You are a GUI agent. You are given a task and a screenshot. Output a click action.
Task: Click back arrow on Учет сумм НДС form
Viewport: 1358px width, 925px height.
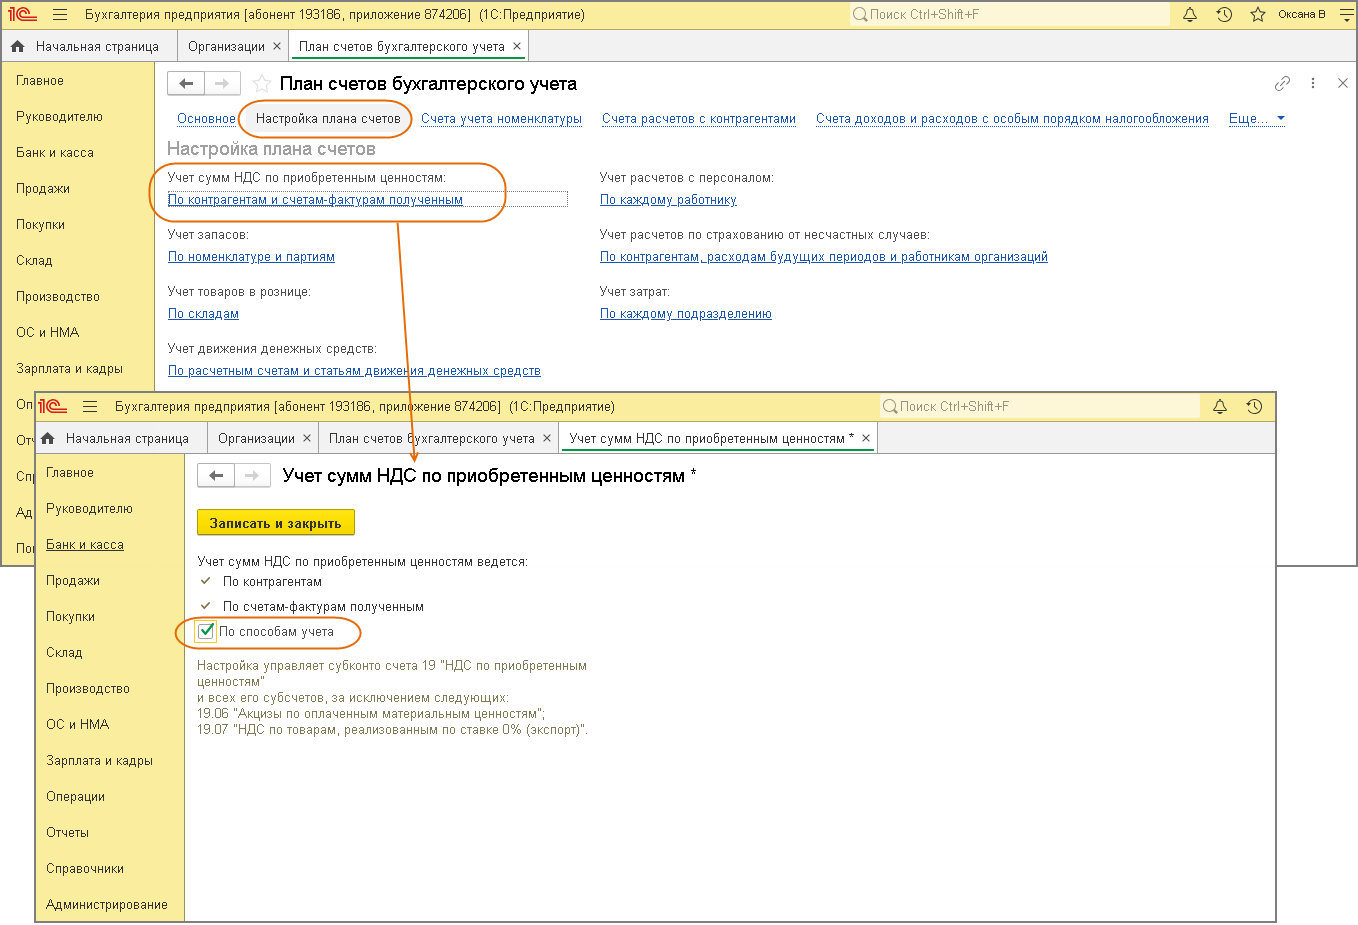click(216, 476)
